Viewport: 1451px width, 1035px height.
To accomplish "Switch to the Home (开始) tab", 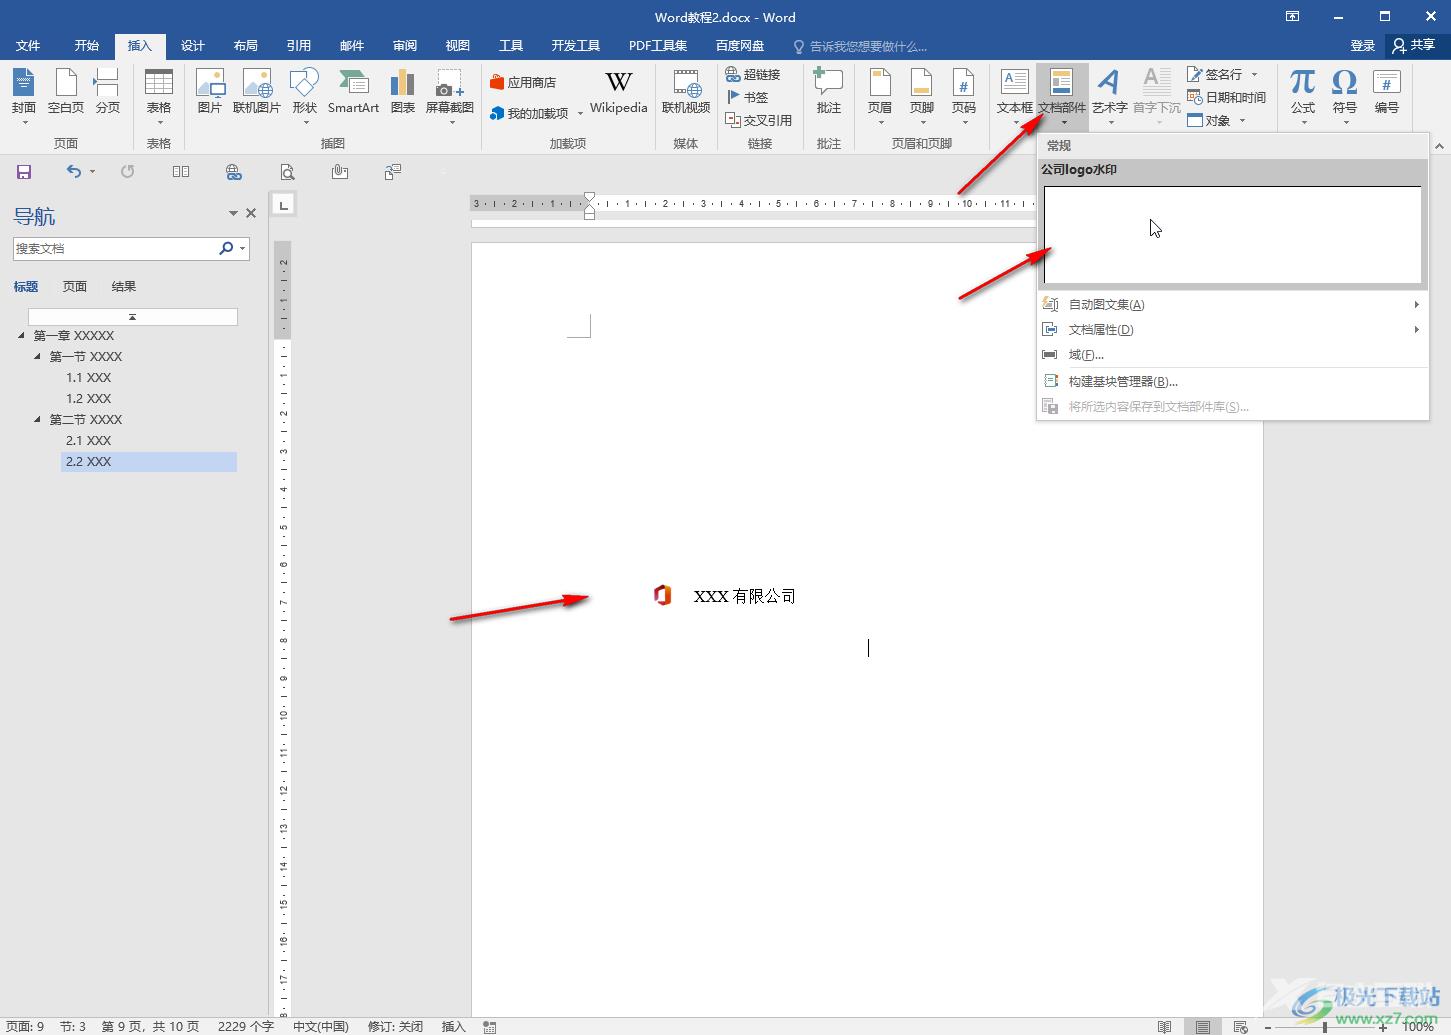I will 87,46.
